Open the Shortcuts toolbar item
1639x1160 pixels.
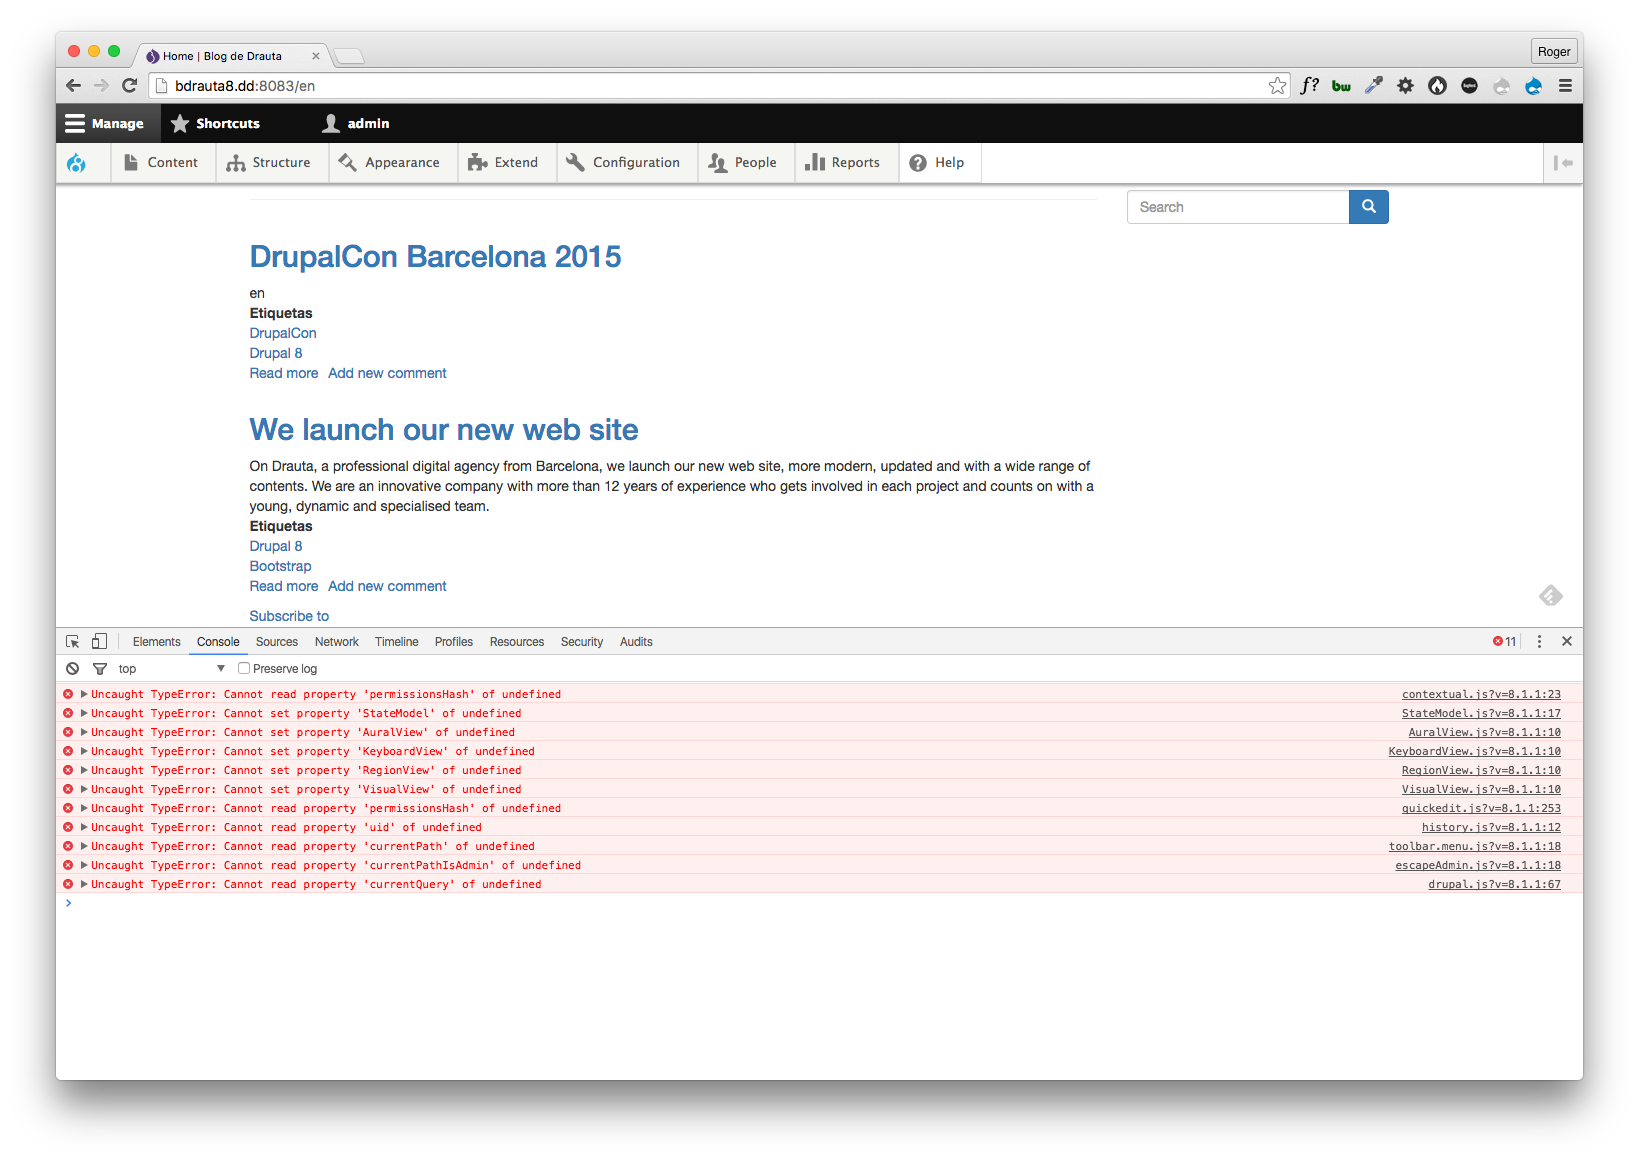pos(215,124)
